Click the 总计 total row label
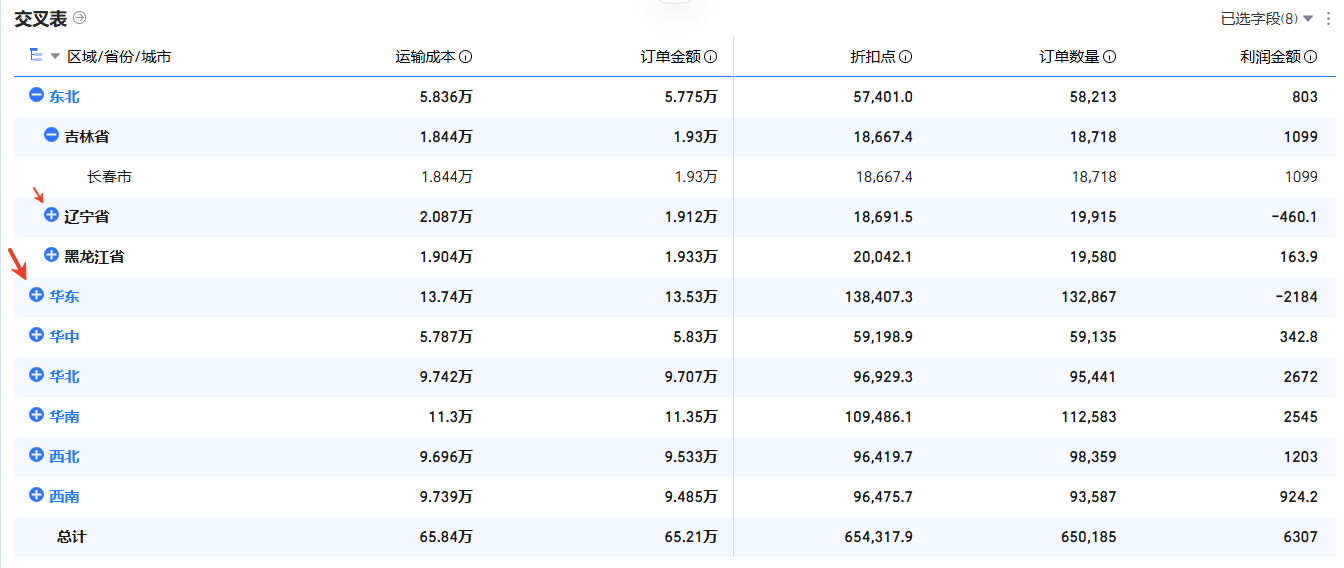1344x568 pixels. [x=72, y=537]
